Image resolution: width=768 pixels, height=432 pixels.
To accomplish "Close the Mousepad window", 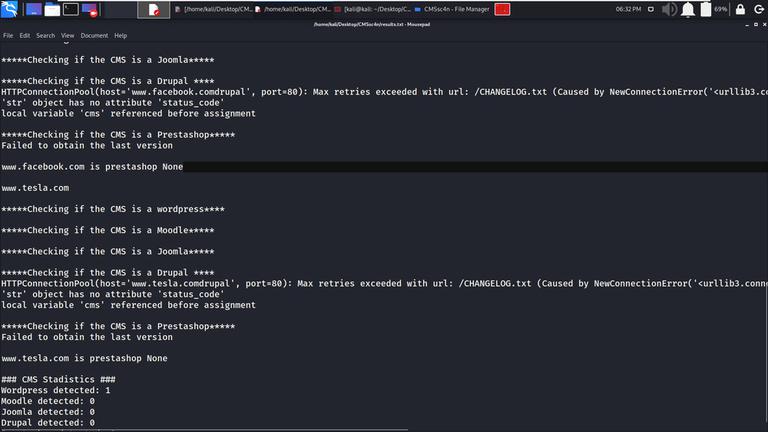I will [x=765, y=24].
